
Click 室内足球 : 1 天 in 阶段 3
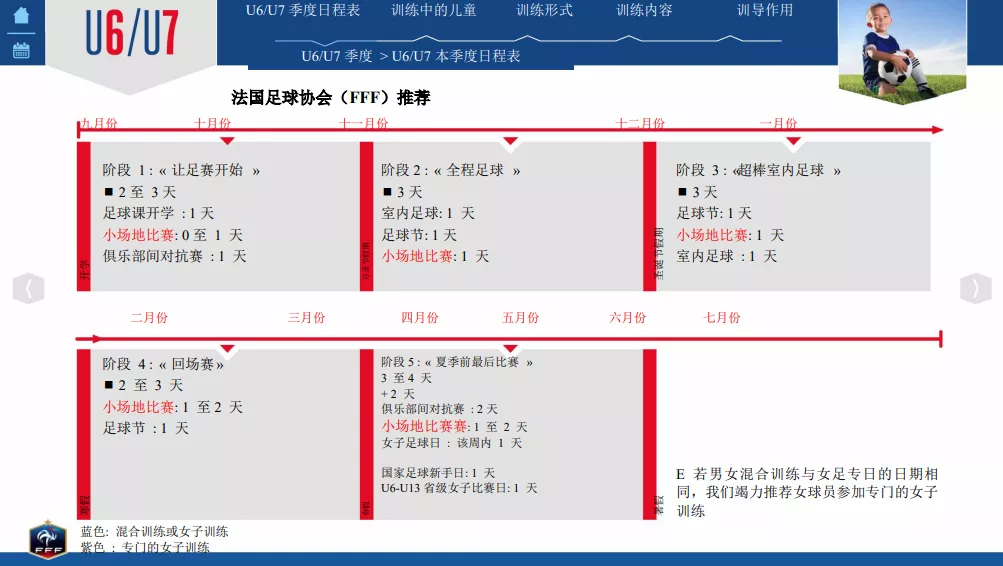(x=727, y=256)
